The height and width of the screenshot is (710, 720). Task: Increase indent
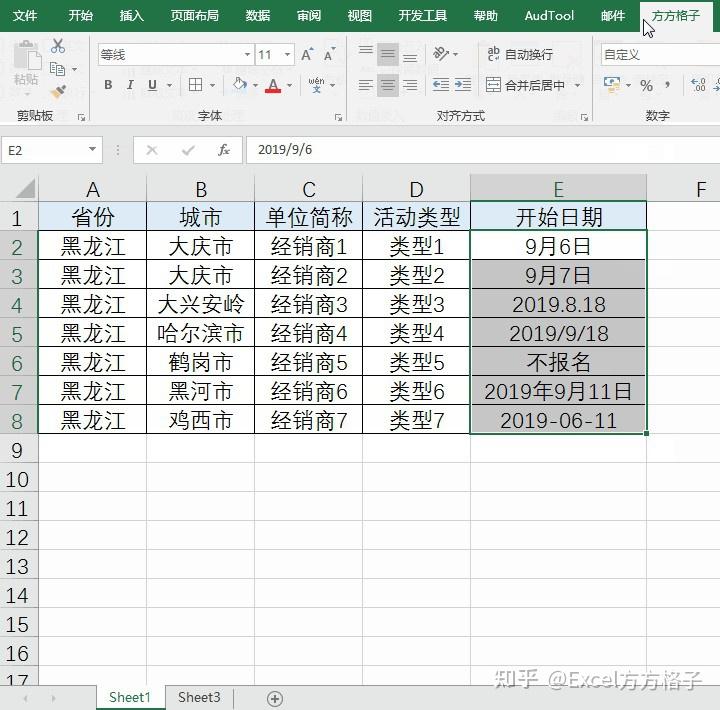463,85
